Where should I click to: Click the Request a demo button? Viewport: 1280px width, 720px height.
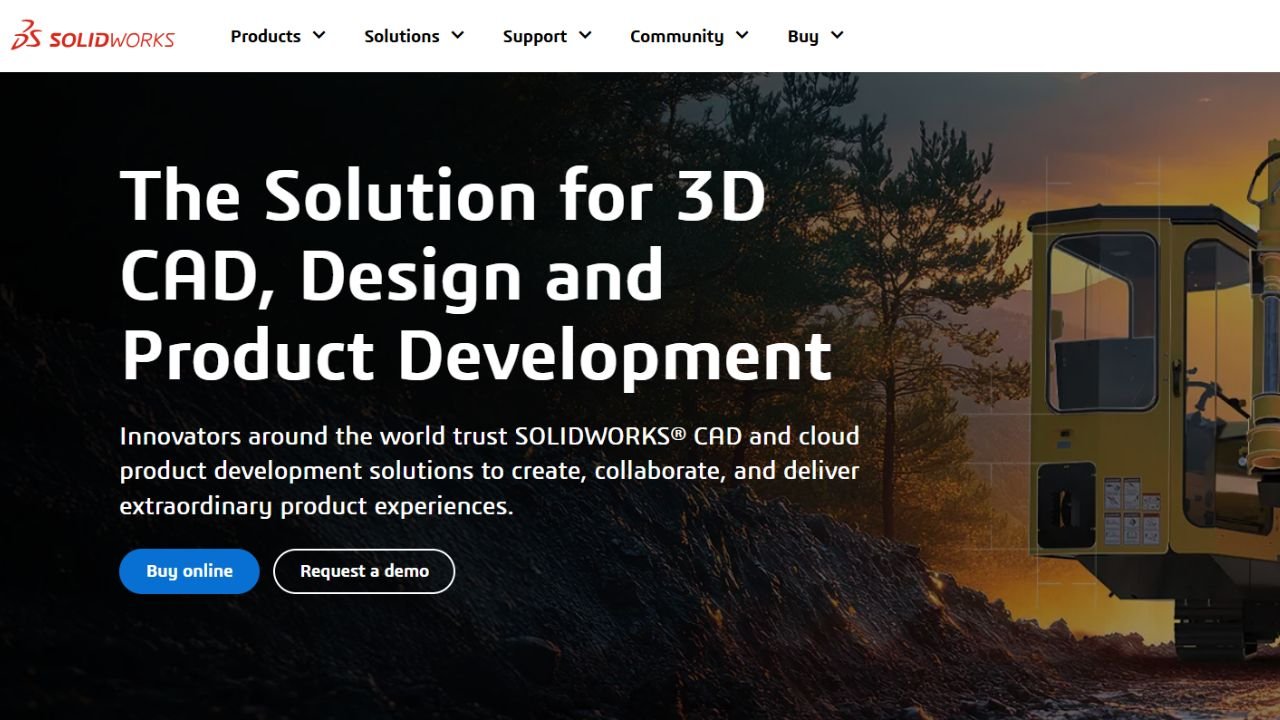click(364, 571)
